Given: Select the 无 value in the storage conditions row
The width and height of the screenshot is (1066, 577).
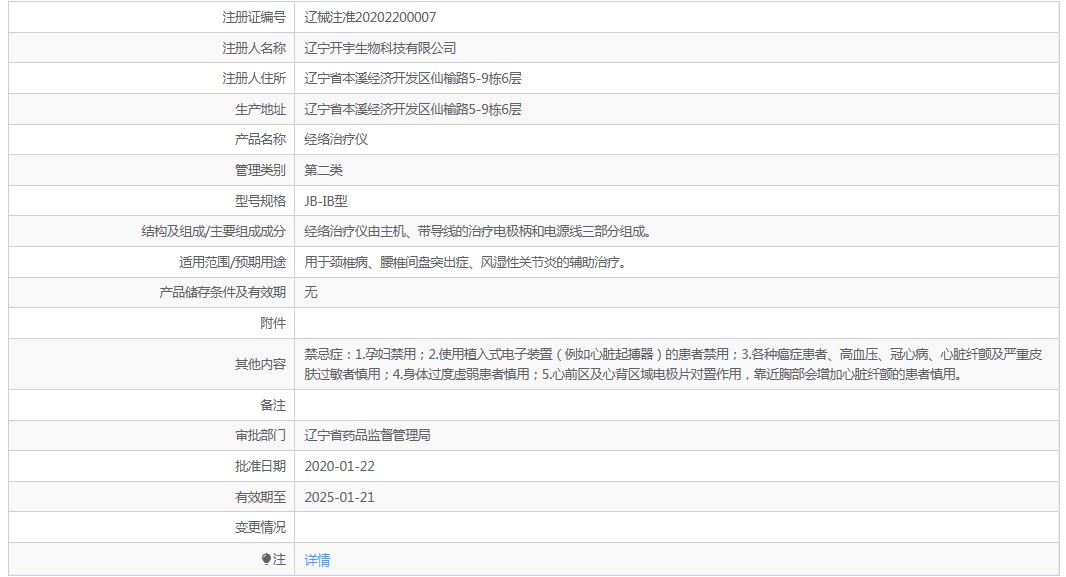Looking at the screenshot, I should (x=311, y=292).
